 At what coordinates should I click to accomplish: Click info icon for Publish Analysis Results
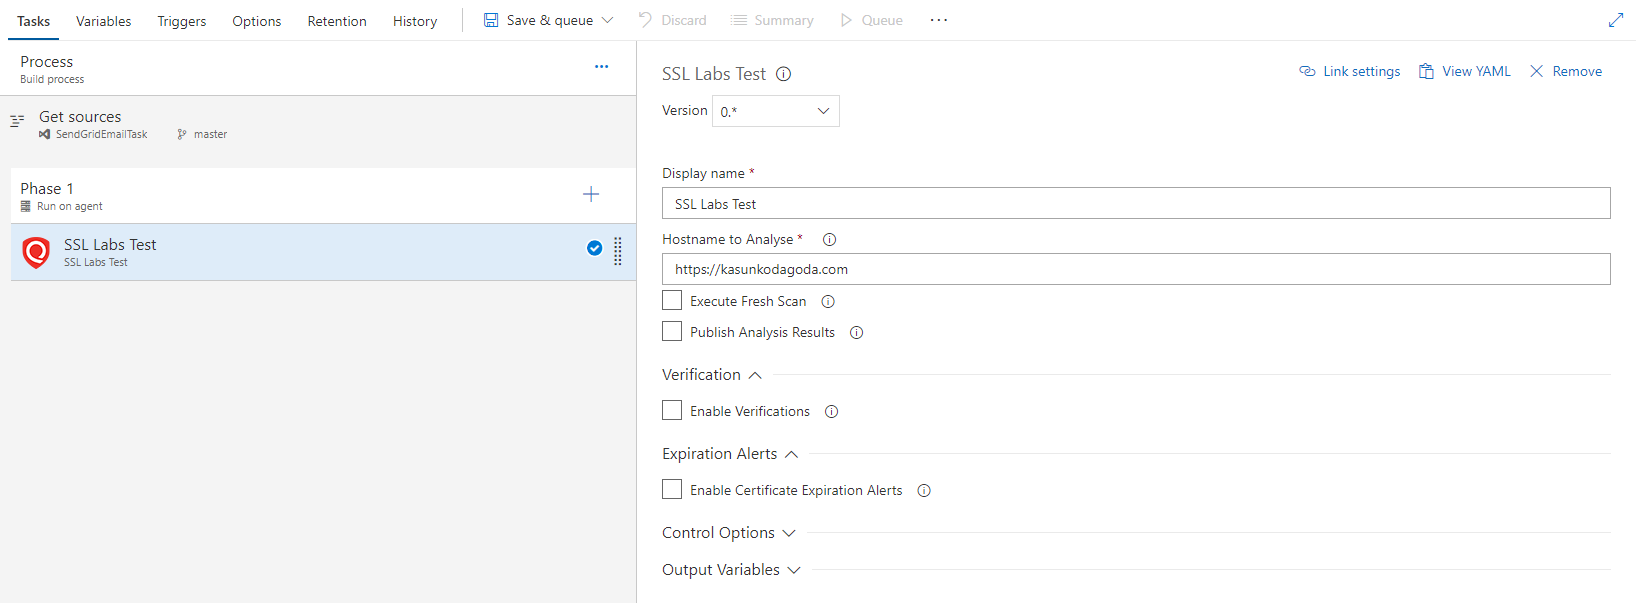tap(856, 333)
